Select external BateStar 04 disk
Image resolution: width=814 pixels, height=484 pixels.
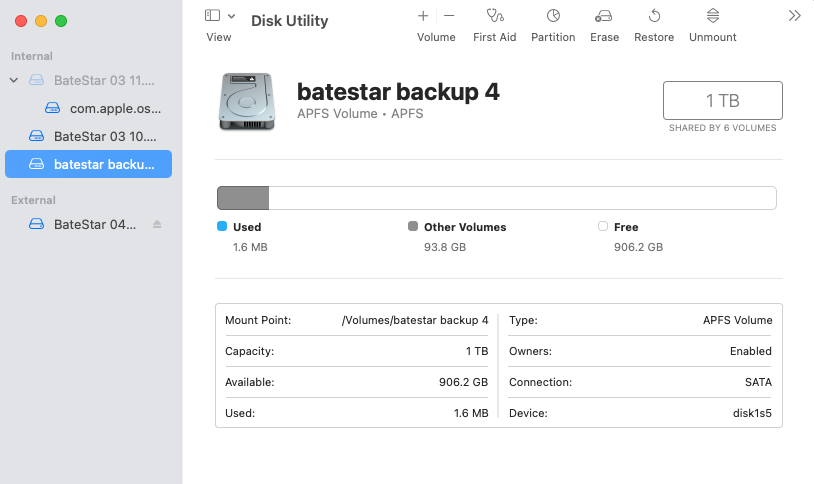click(88, 224)
